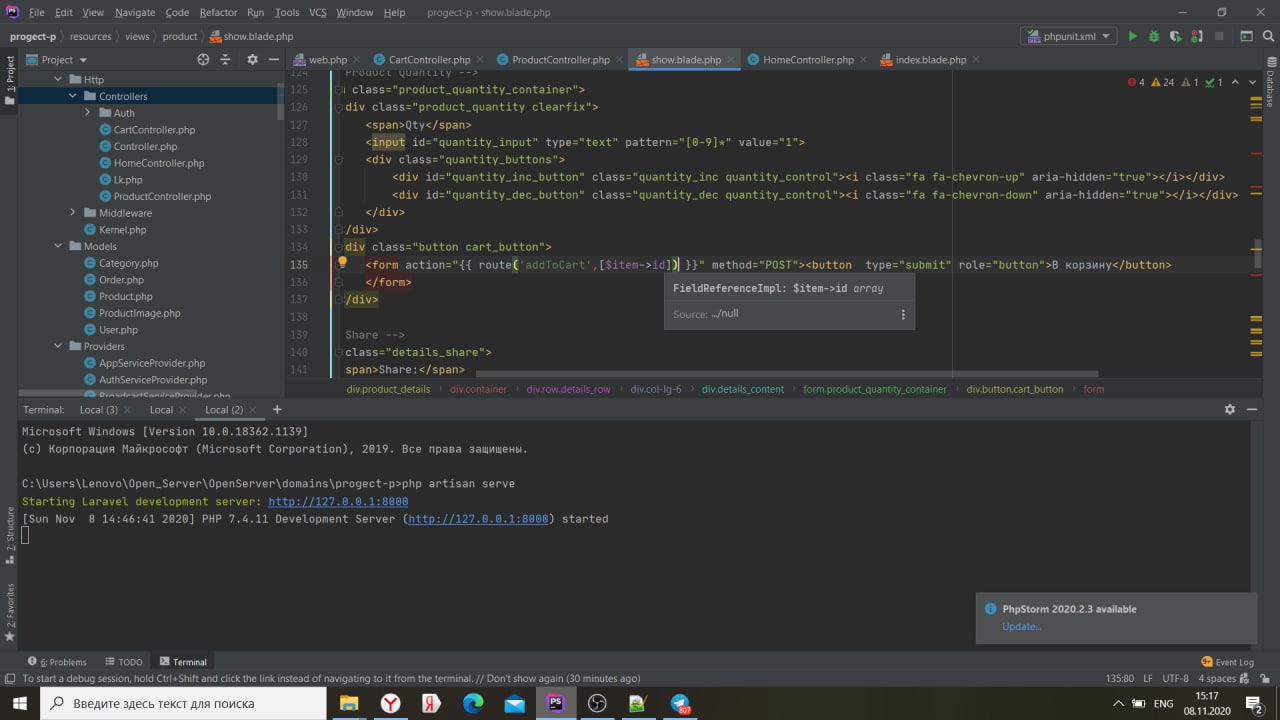Open the quick documentation popup options menu
The width and height of the screenshot is (1280, 720).
903,314
